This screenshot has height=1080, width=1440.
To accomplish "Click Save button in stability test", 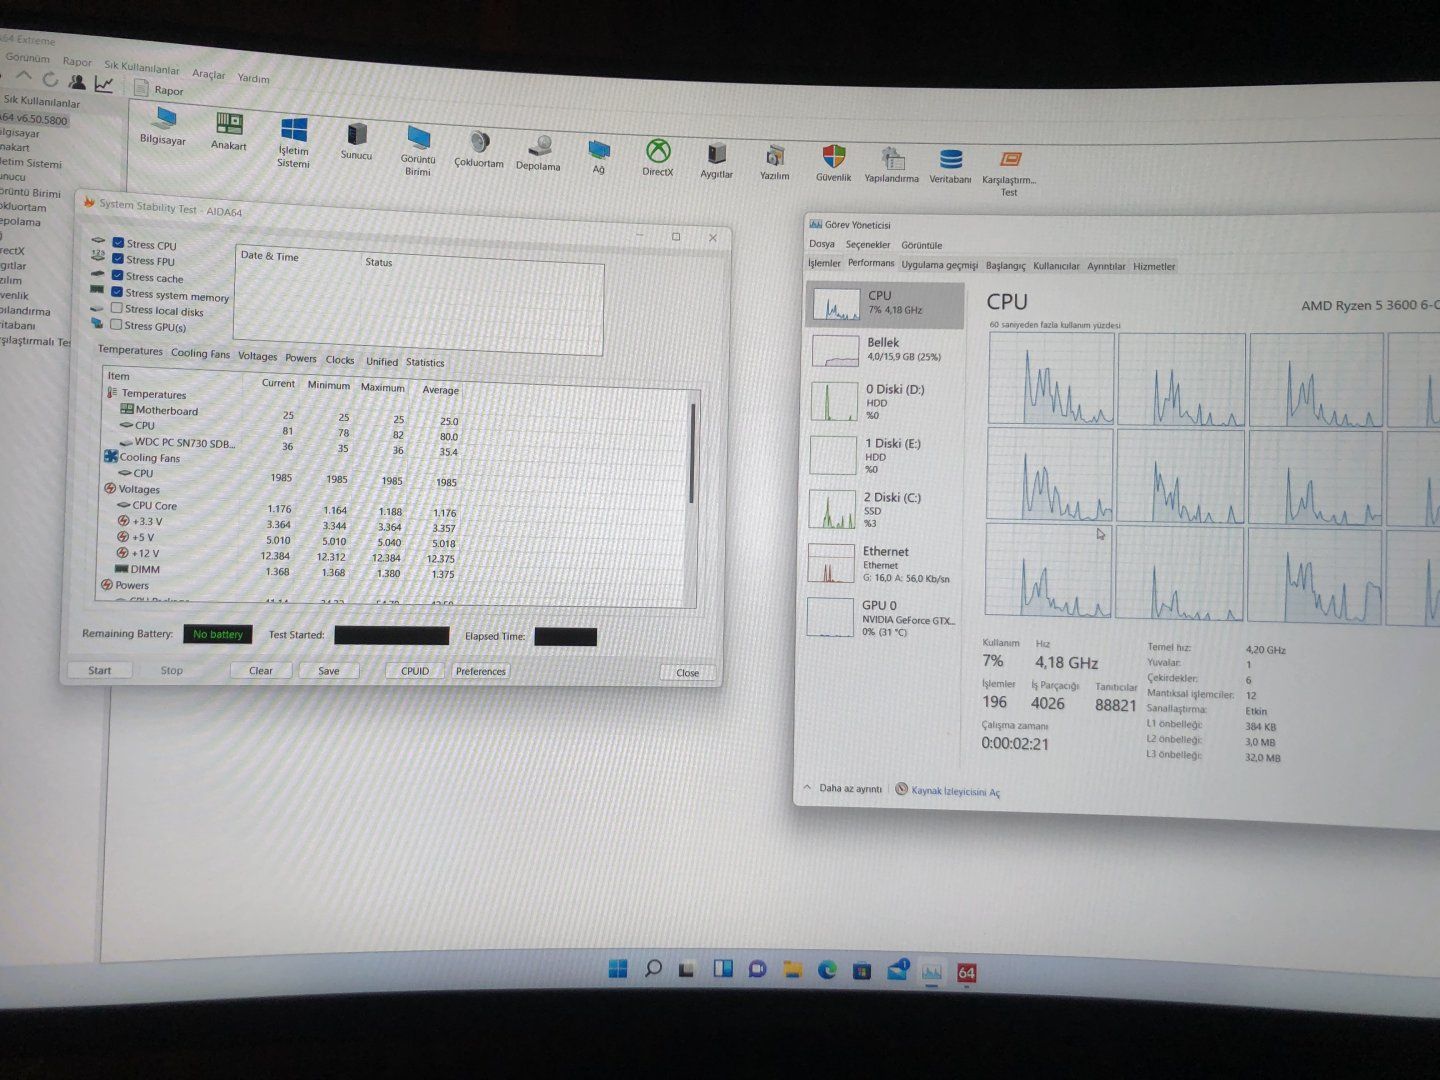I will point(329,671).
